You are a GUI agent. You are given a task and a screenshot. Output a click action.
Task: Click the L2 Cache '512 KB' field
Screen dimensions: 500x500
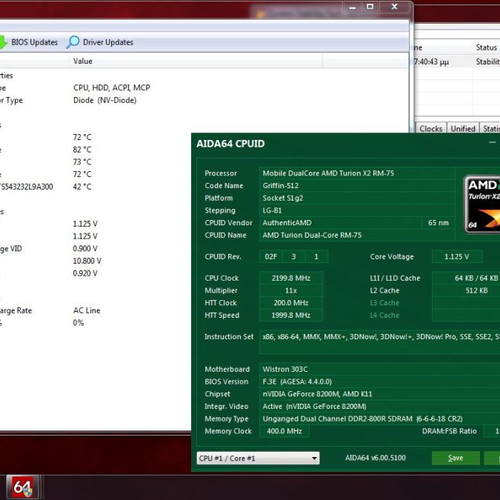pos(466,290)
